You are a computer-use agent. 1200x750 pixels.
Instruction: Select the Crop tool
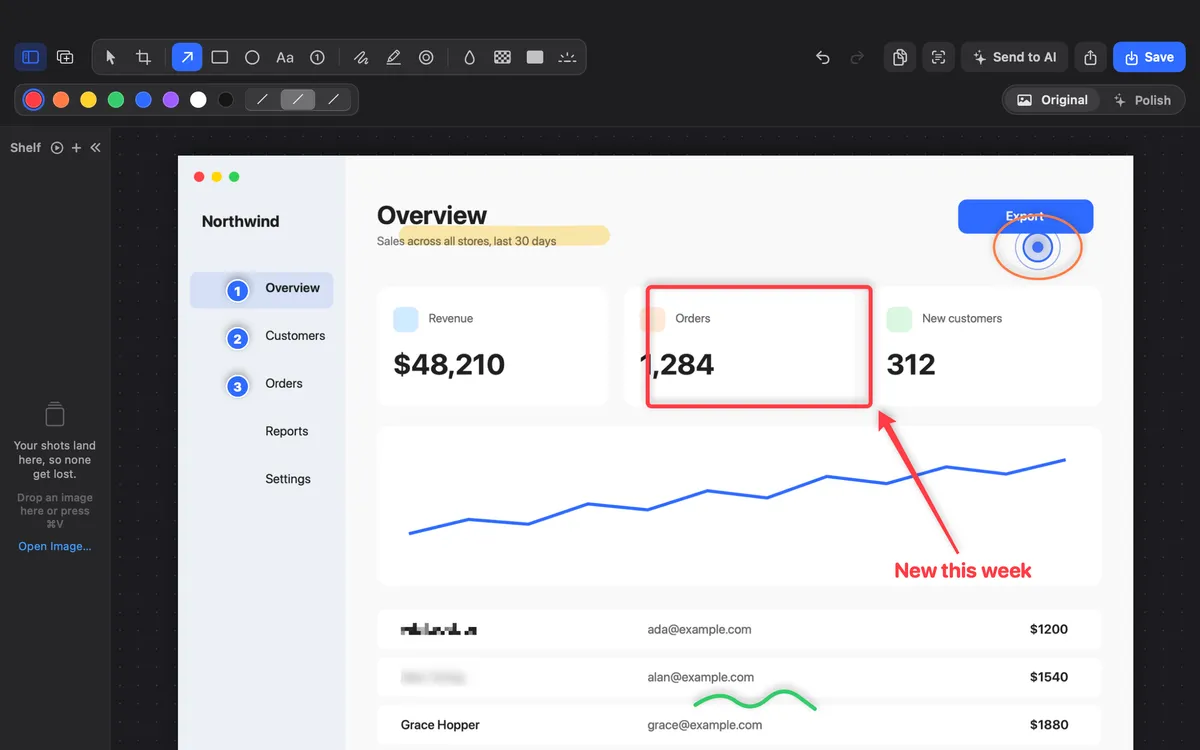click(143, 57)
